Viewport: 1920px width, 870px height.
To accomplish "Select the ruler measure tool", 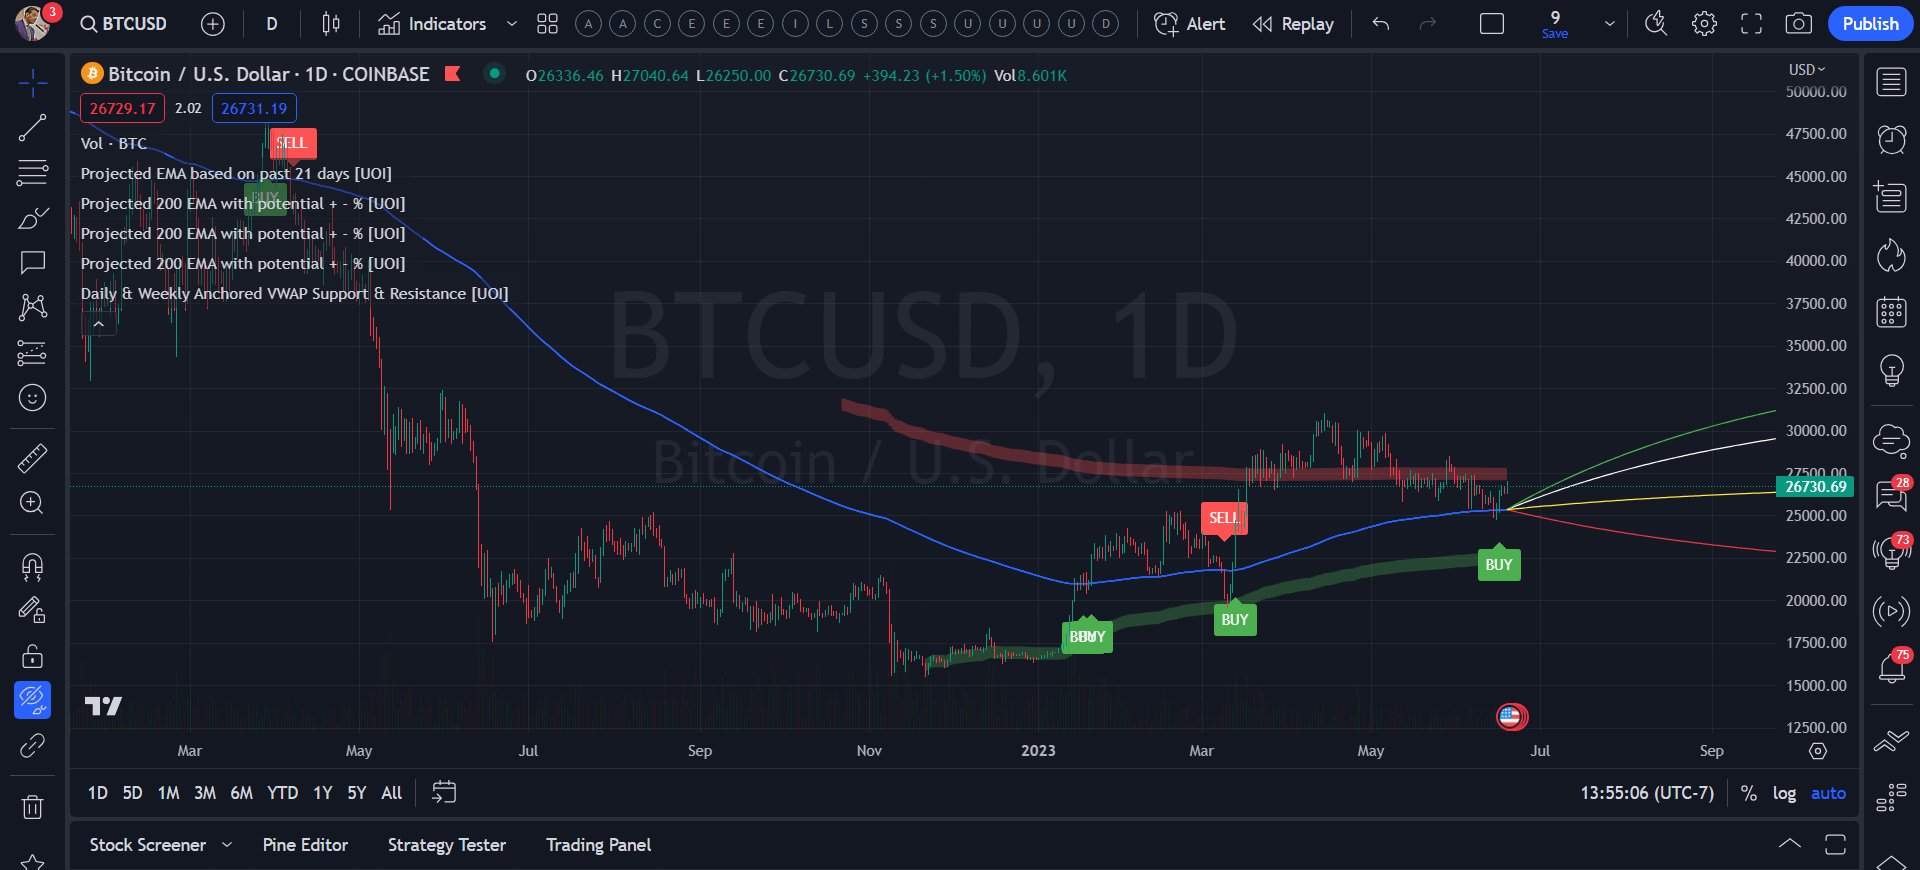I will (x=32, y=458).
